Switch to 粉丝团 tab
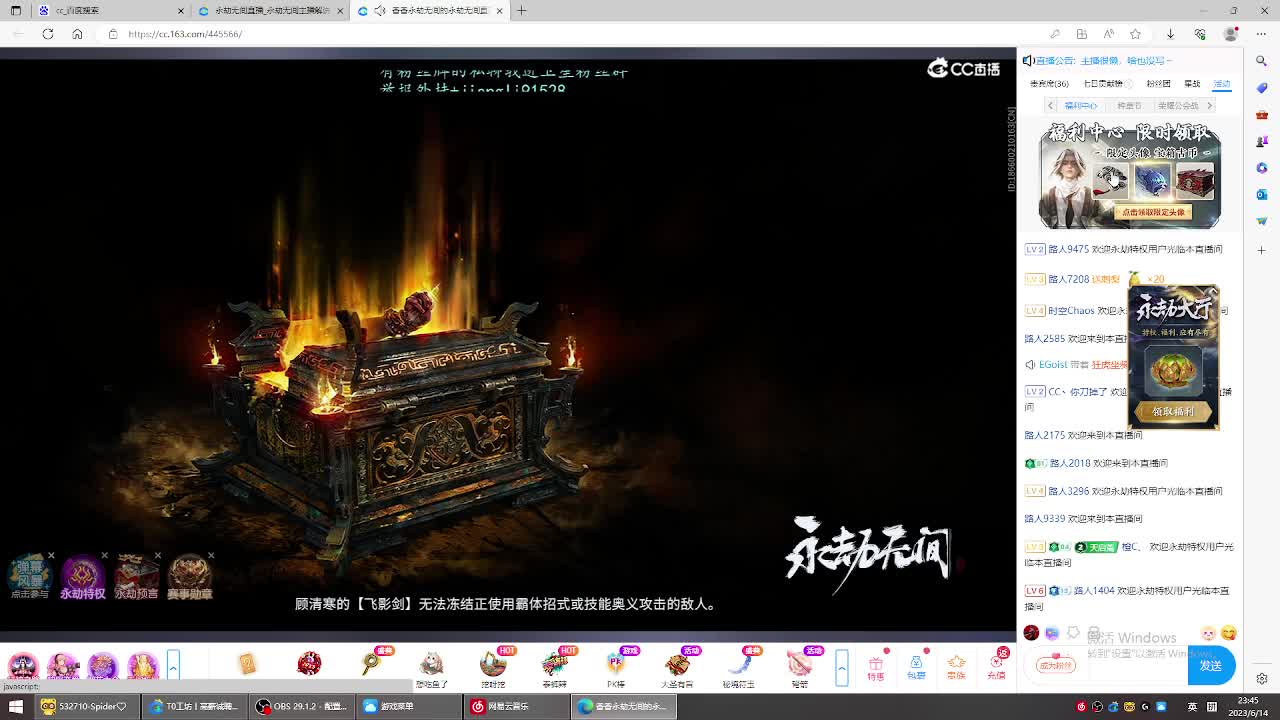Screen dimensions: 1280x720 tap(1158, 84)
